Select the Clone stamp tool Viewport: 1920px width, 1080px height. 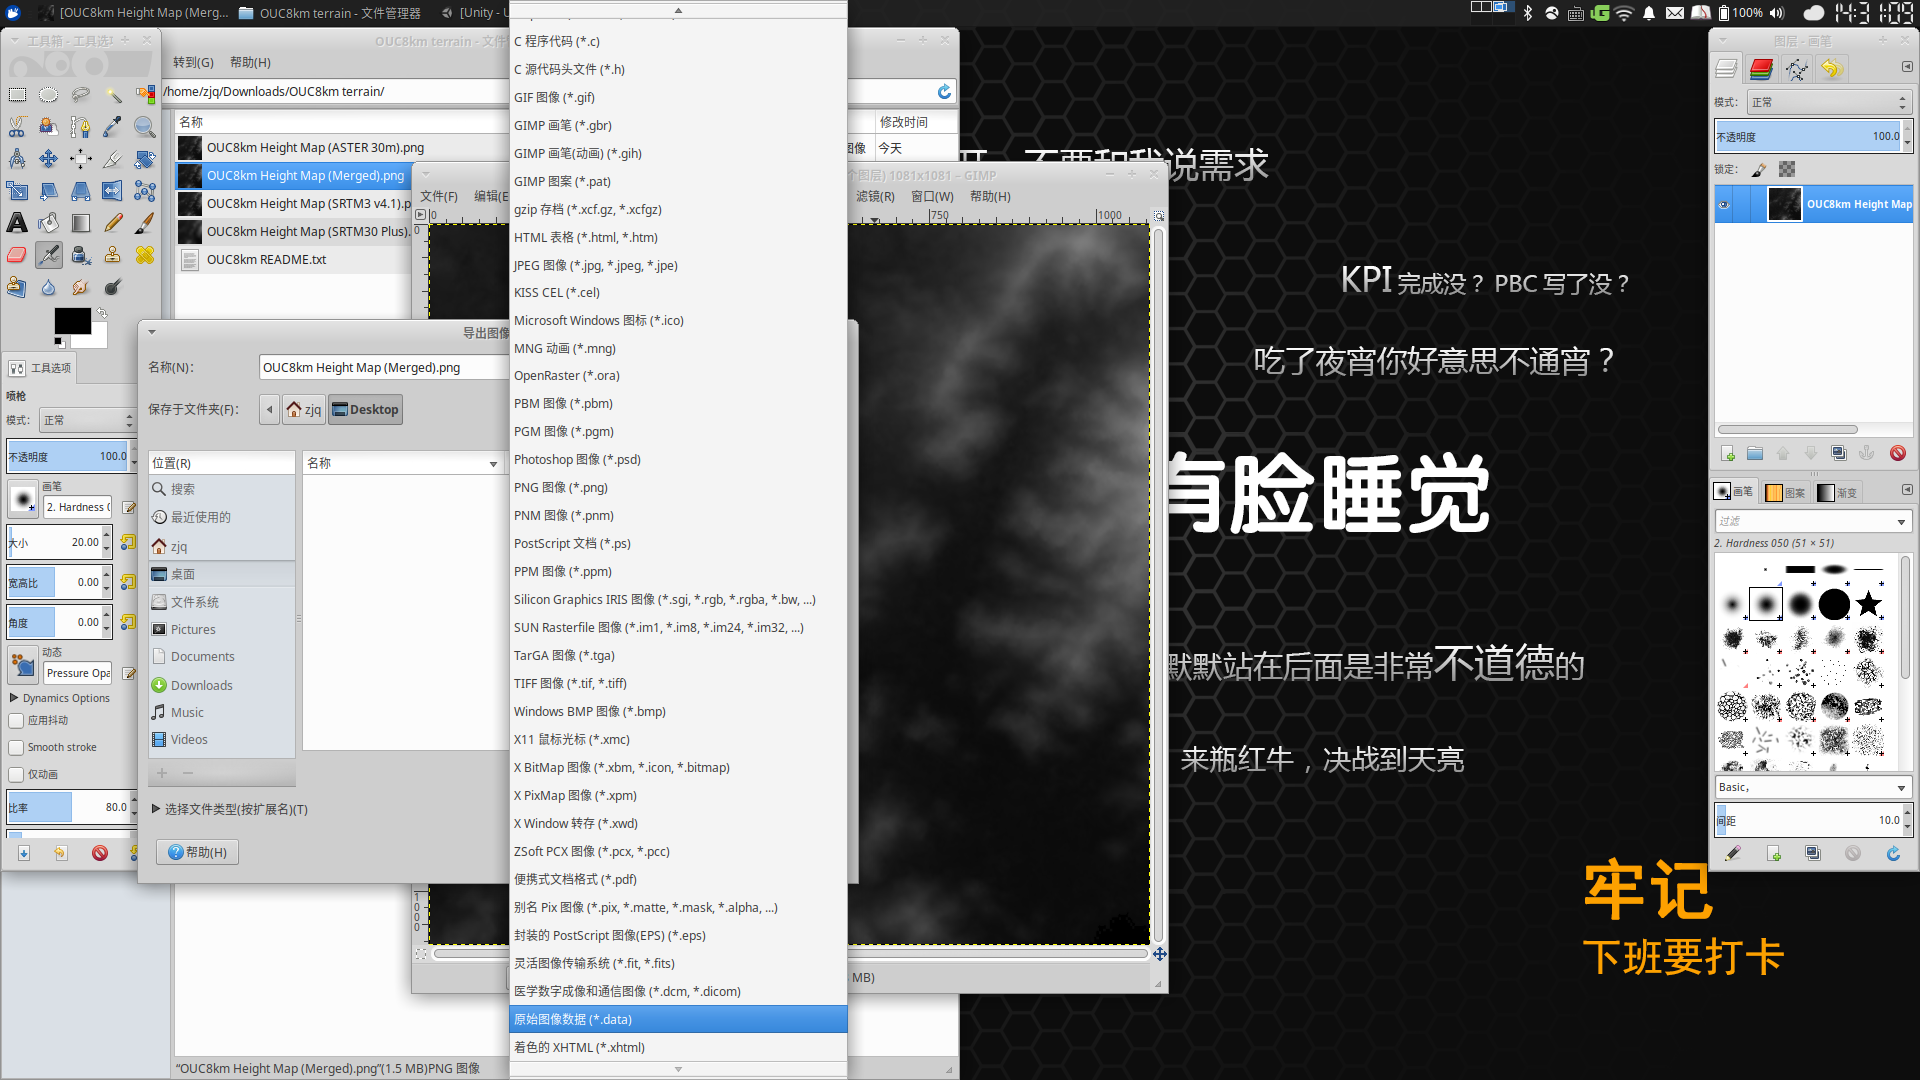112,255
